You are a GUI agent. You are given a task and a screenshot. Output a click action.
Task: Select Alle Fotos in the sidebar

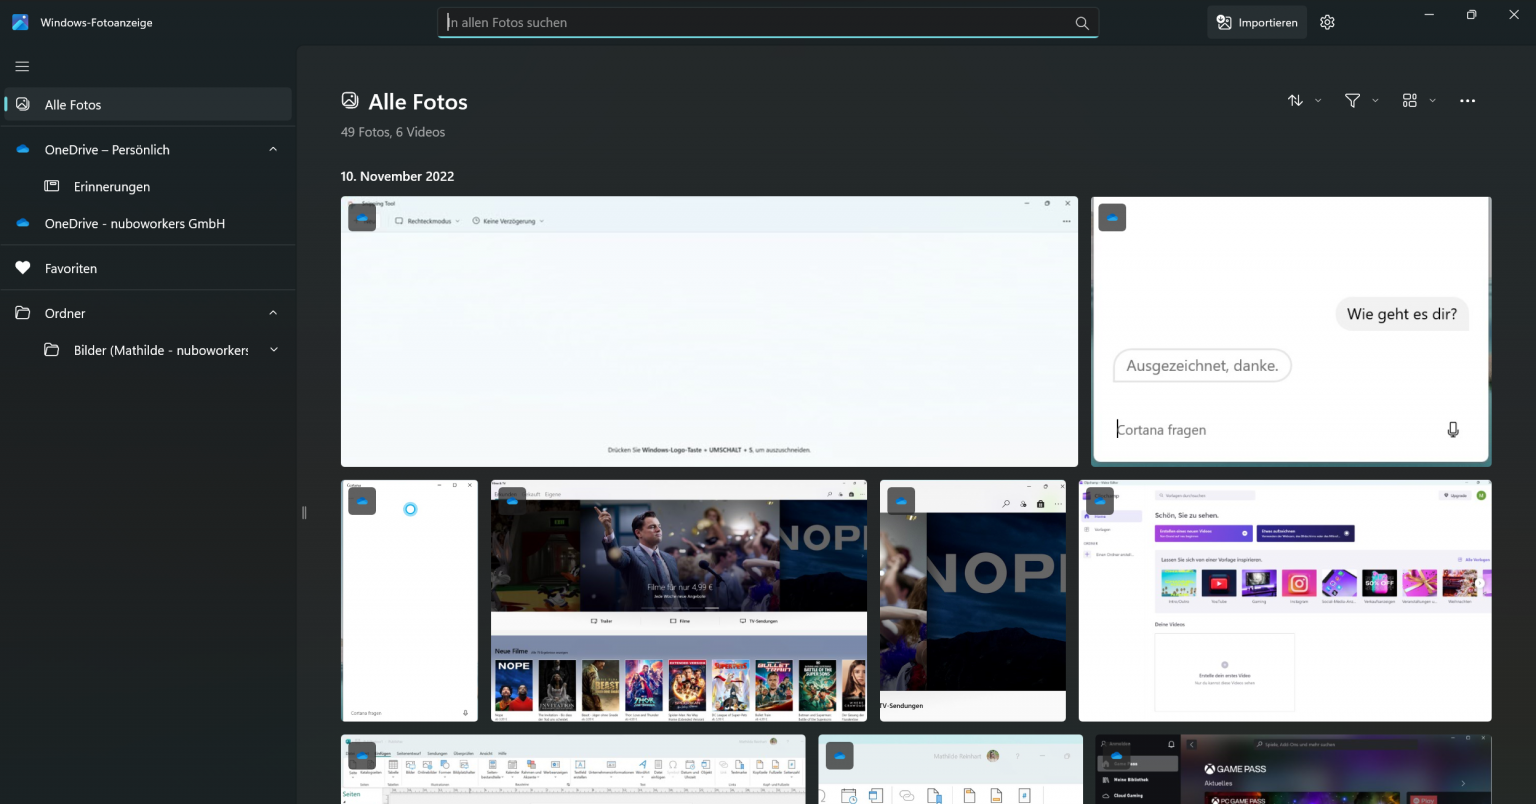pos(72,104)
